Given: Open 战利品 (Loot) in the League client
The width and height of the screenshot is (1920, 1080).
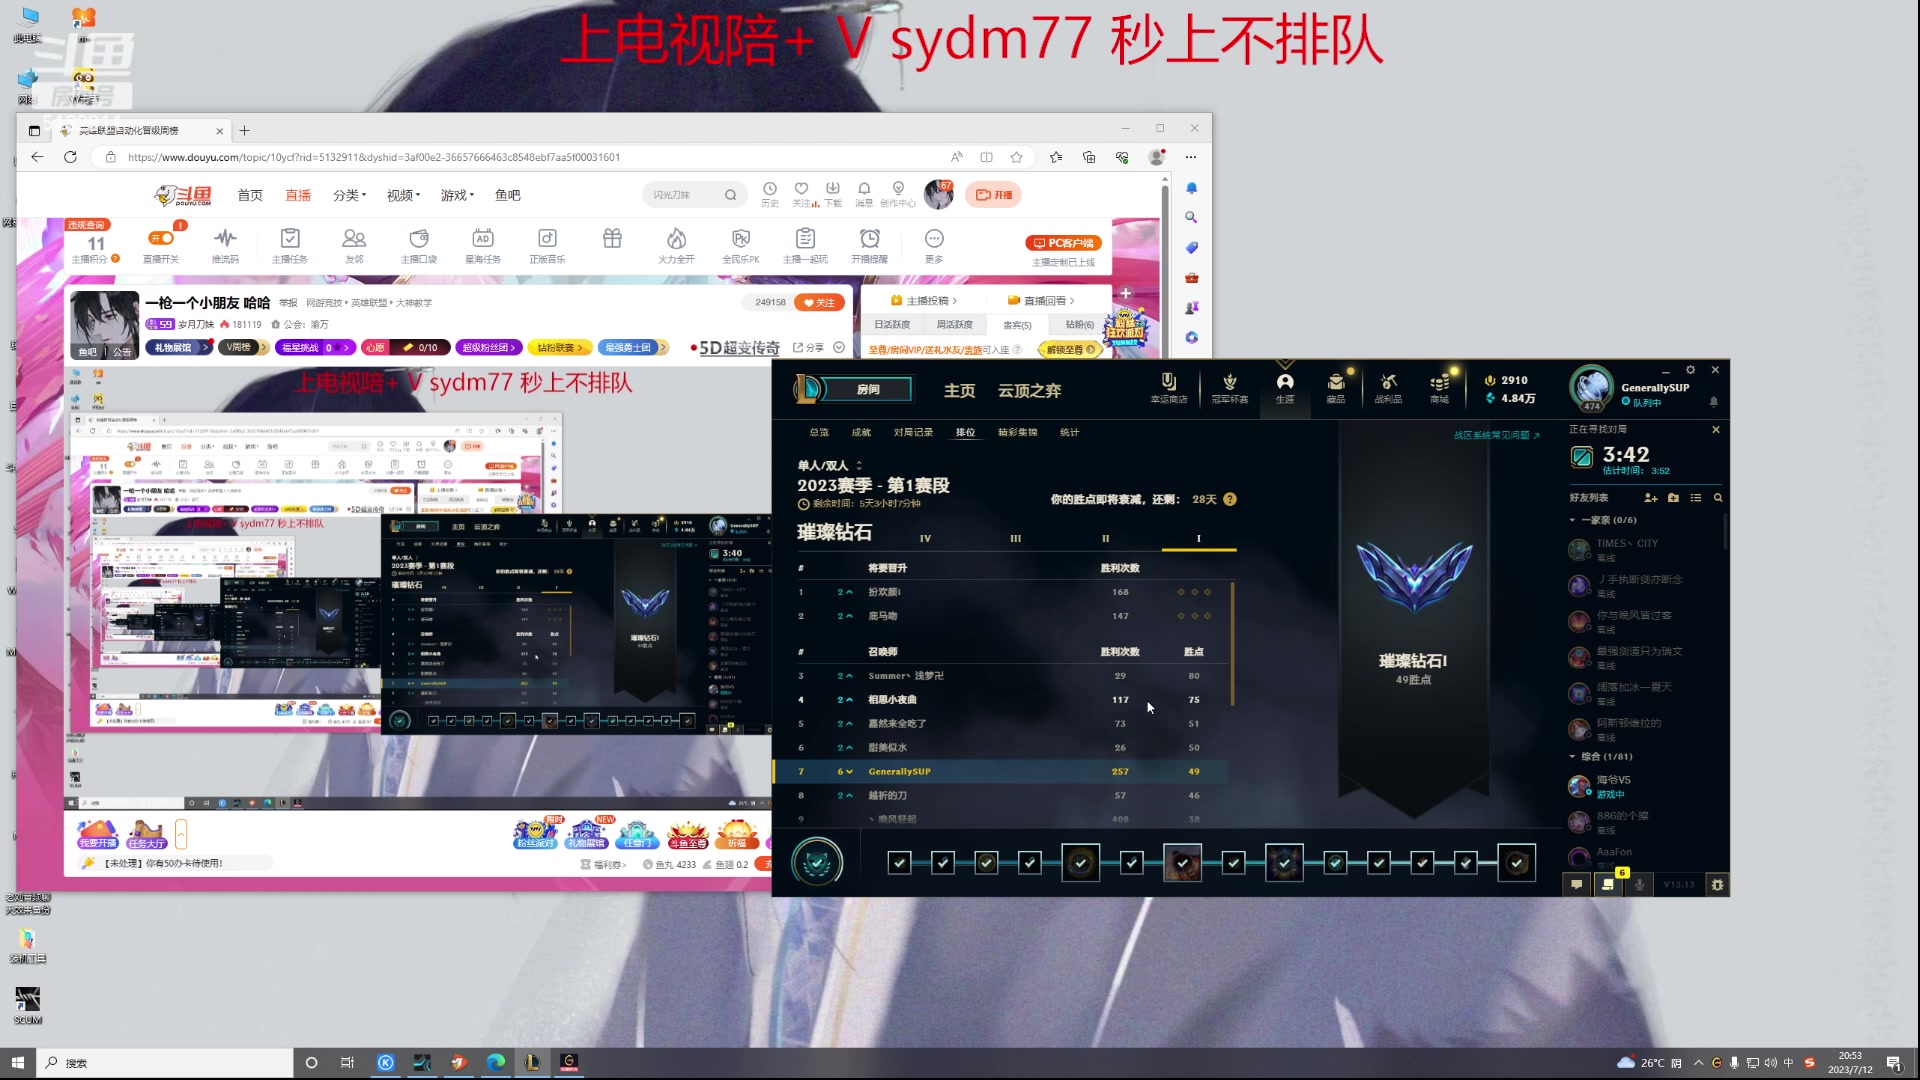Looking at the screenshot, I should 1388,388.
